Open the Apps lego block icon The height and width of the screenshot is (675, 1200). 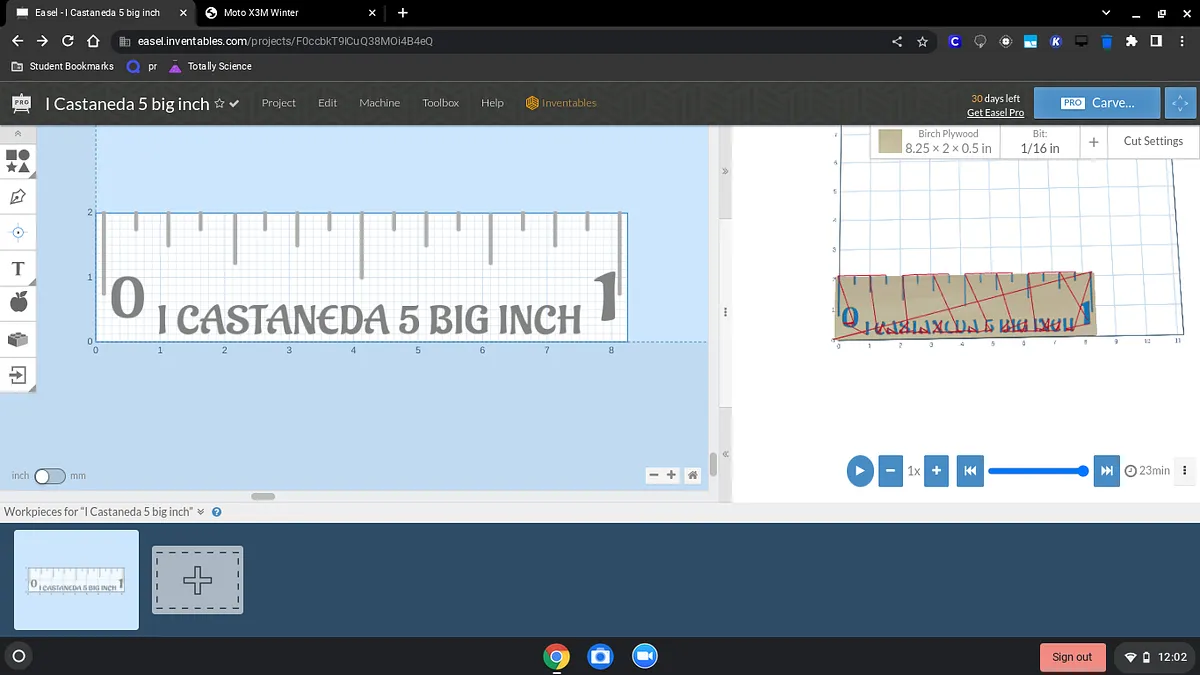tap(17, 340)
